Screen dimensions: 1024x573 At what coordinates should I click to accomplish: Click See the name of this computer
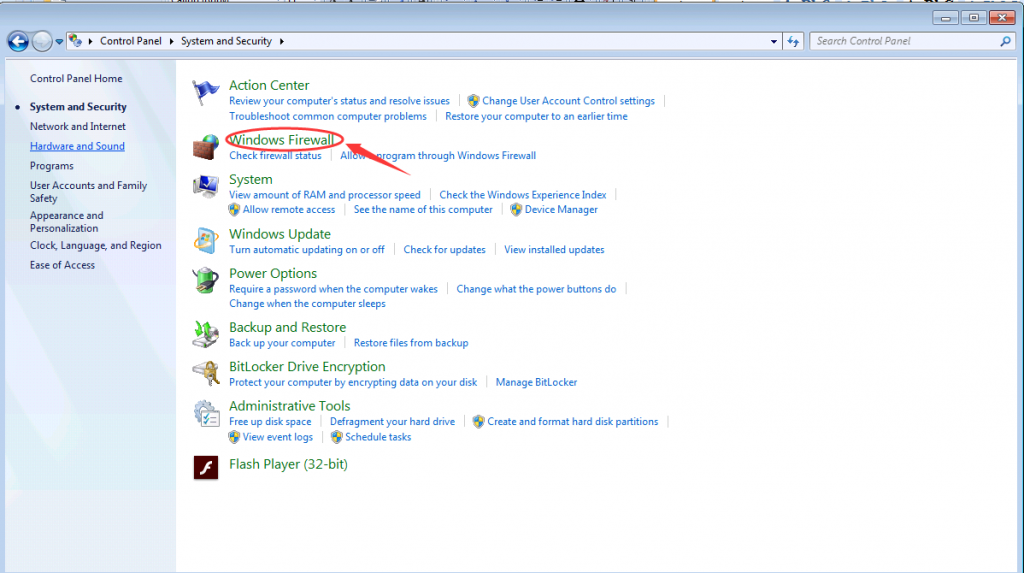(423, 210)
